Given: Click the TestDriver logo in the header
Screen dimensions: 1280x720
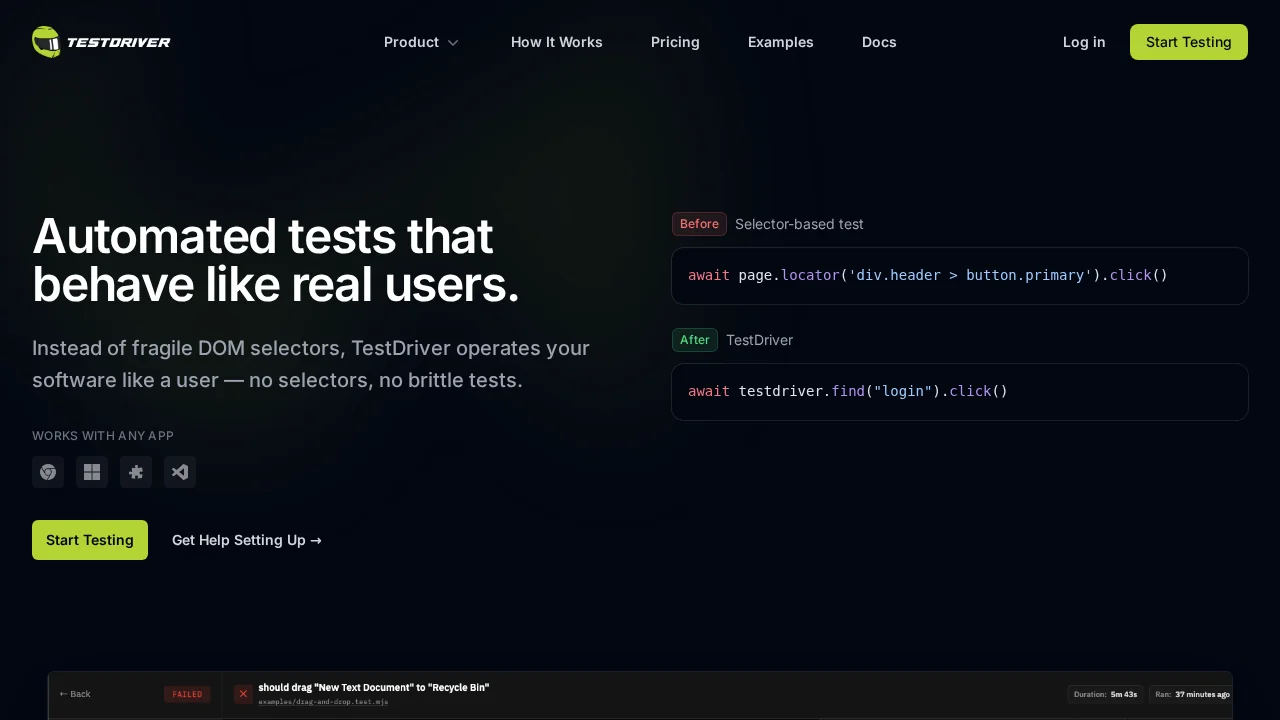Looking at the screenshot, I should (101, 42).
